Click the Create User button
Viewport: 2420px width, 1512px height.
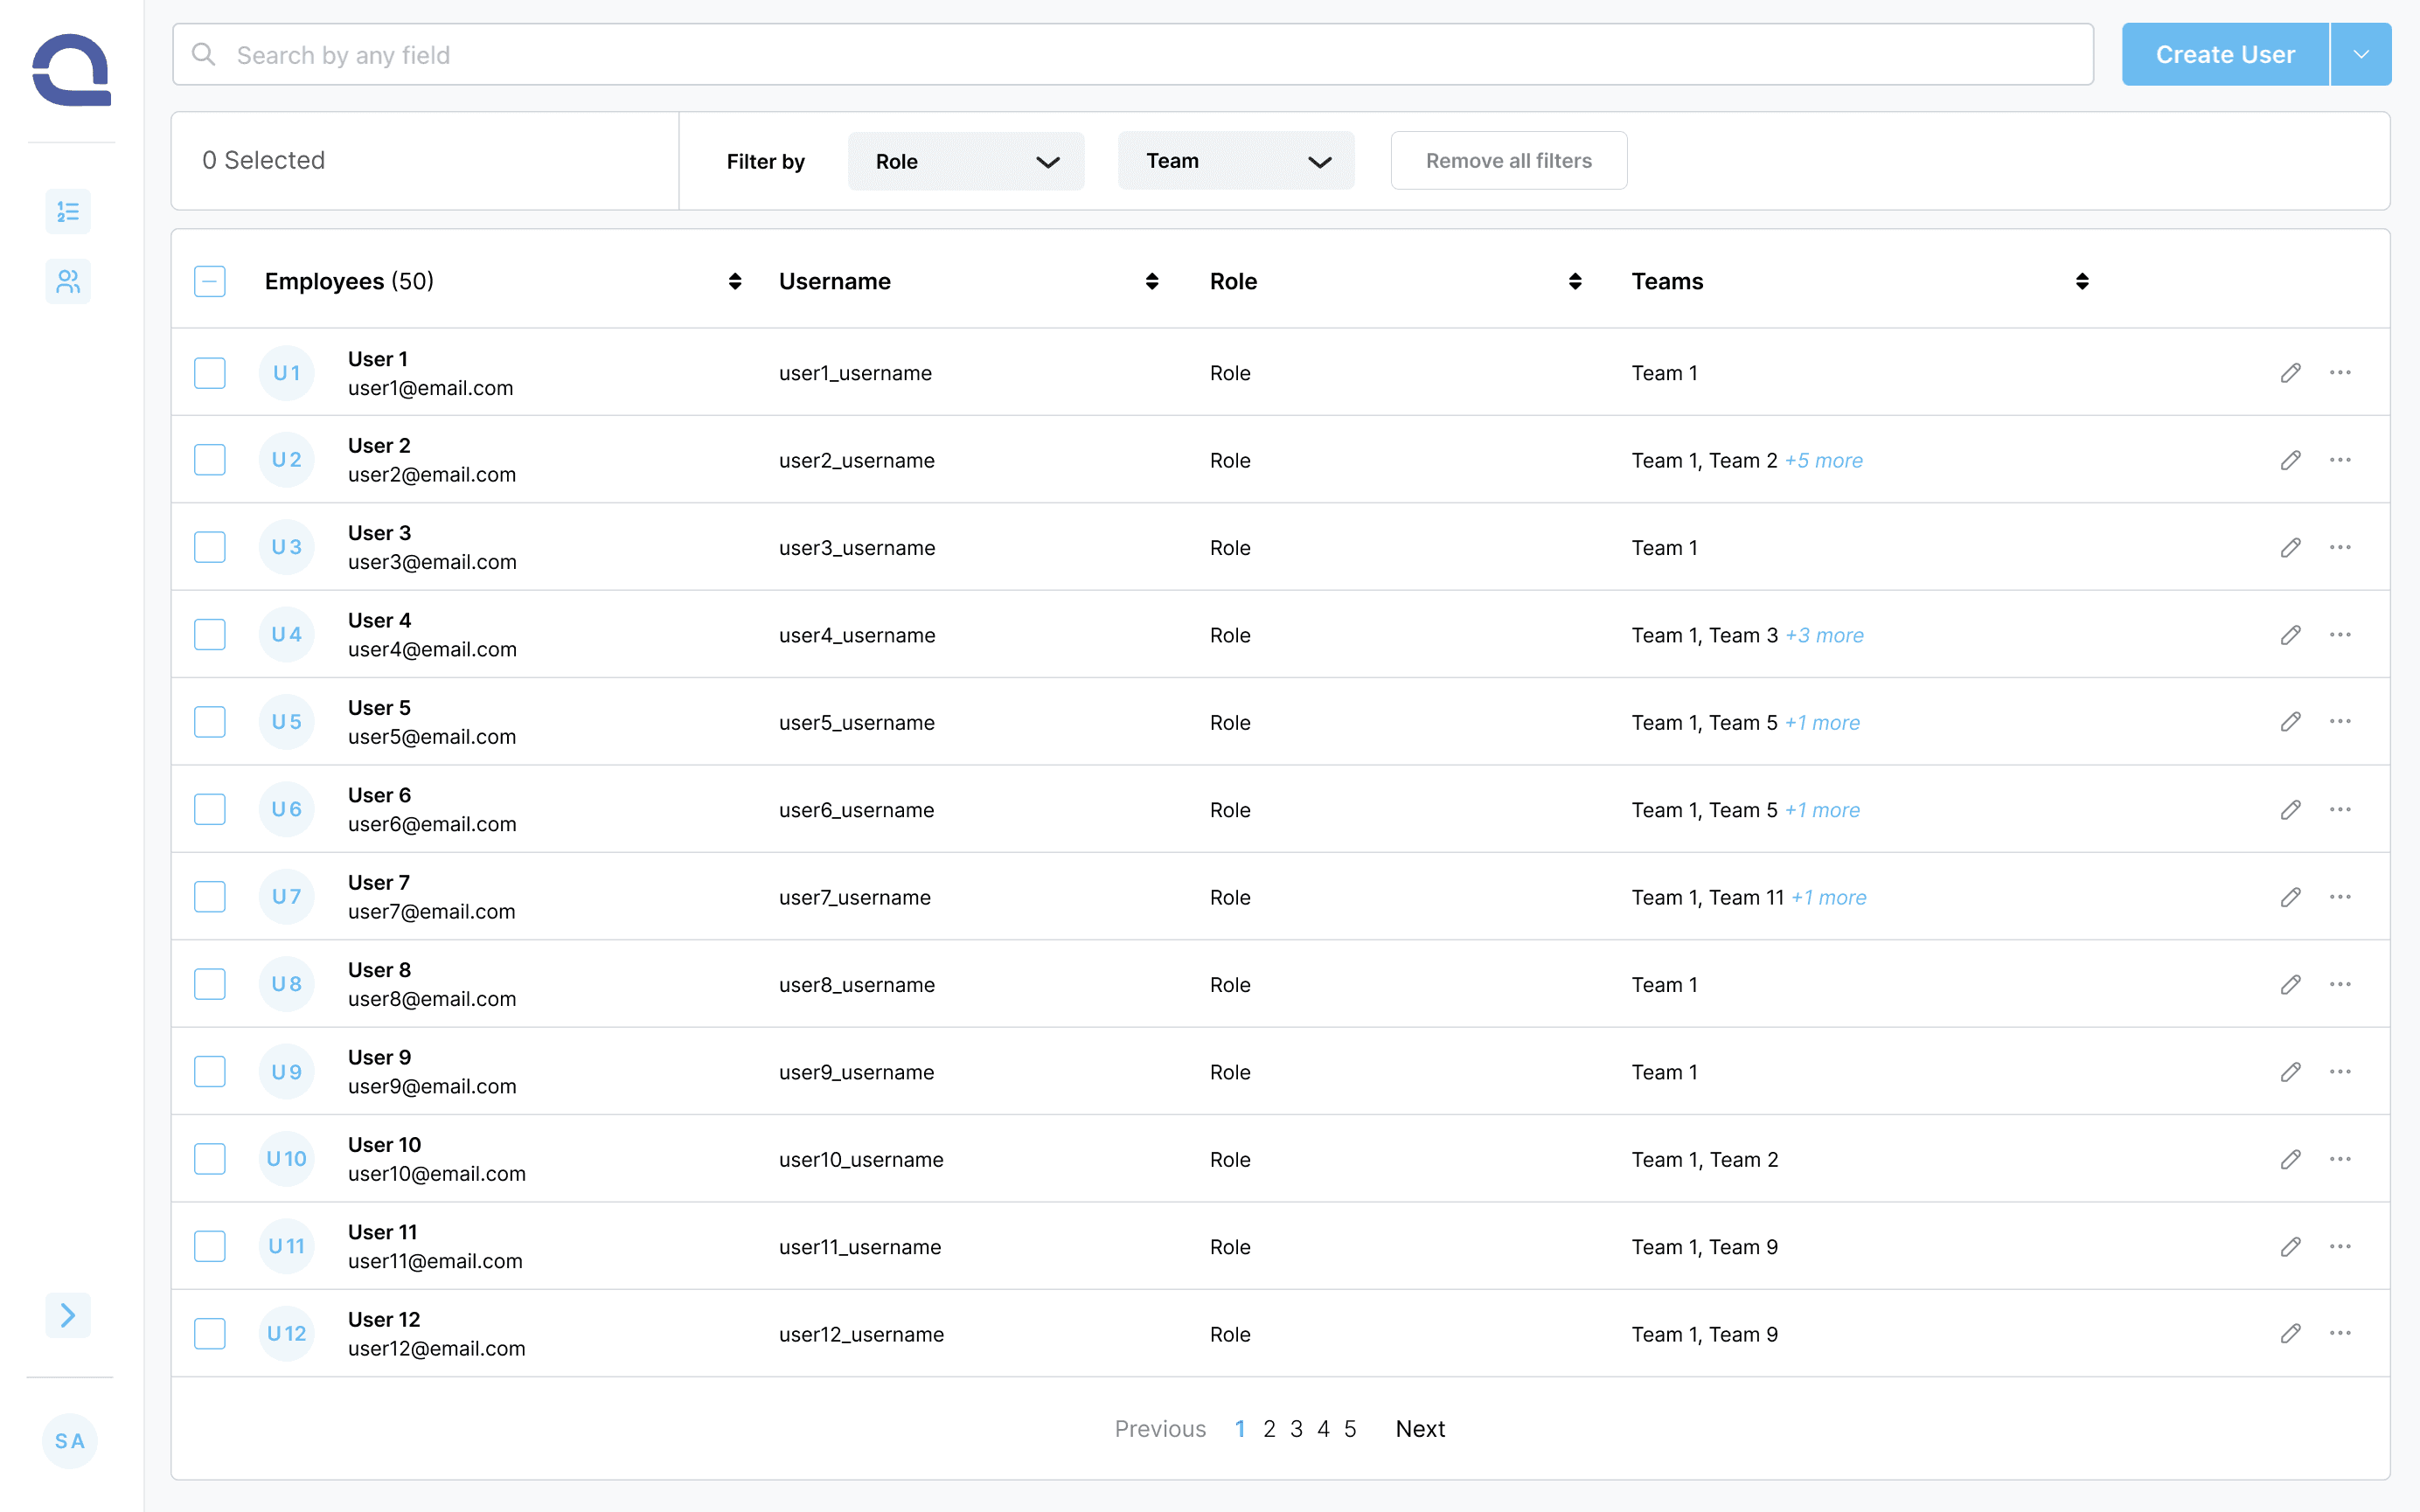click(2224, 55)
